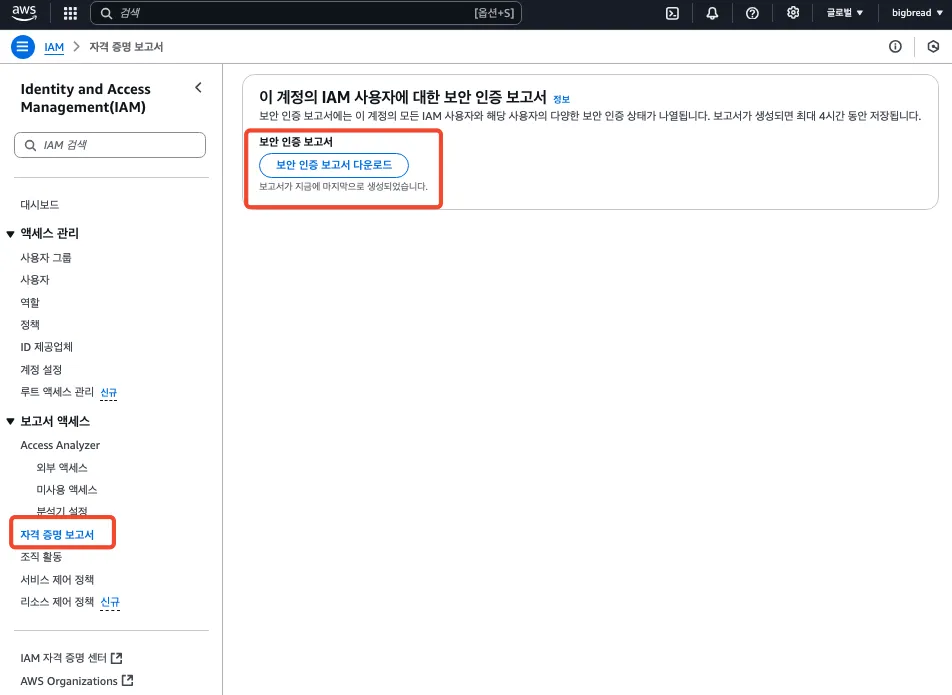Click the 보고서가 지금에 마지막으로 생성되었습니다 status text

coord(344,186)
